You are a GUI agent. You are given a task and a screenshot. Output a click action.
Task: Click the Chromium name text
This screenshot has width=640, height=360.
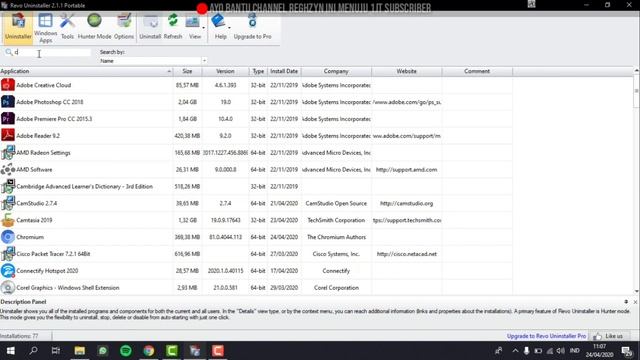click(x=30, y=237)
